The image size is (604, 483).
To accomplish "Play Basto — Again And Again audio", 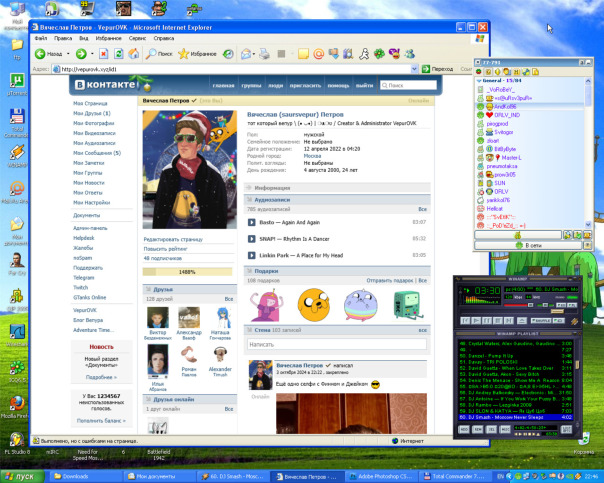I will click(x=252, y=222).
